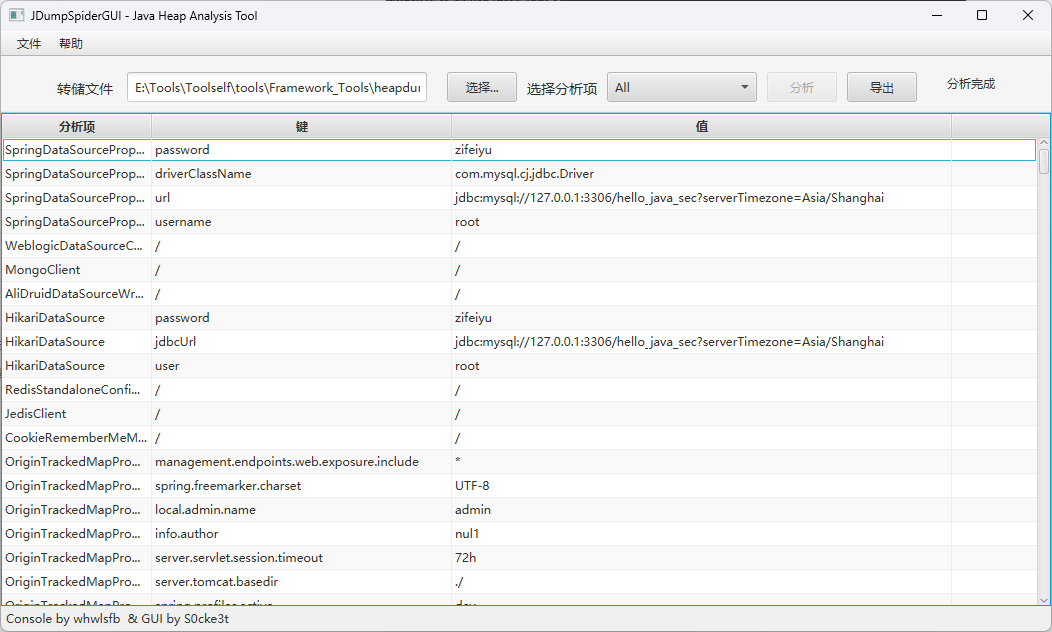Click the 选择... file chooser button
This screenshot has height=632, width=1052.
tap(482, 87)
